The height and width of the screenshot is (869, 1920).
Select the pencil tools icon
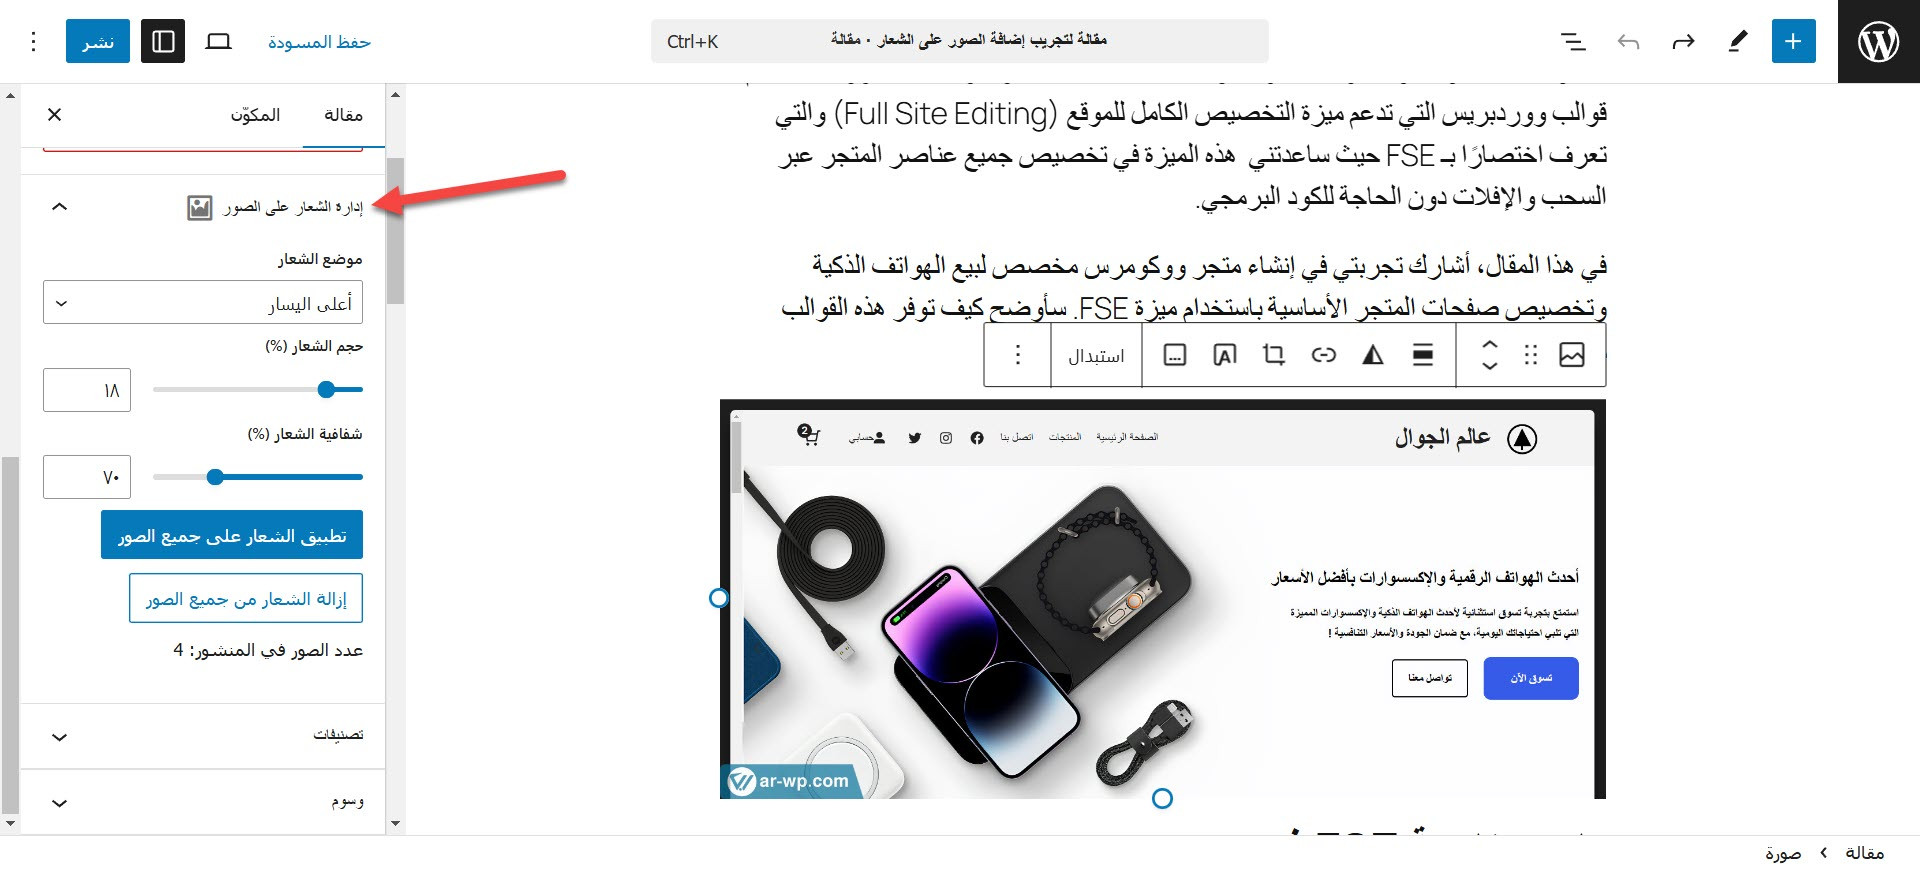pos(1738,41)
